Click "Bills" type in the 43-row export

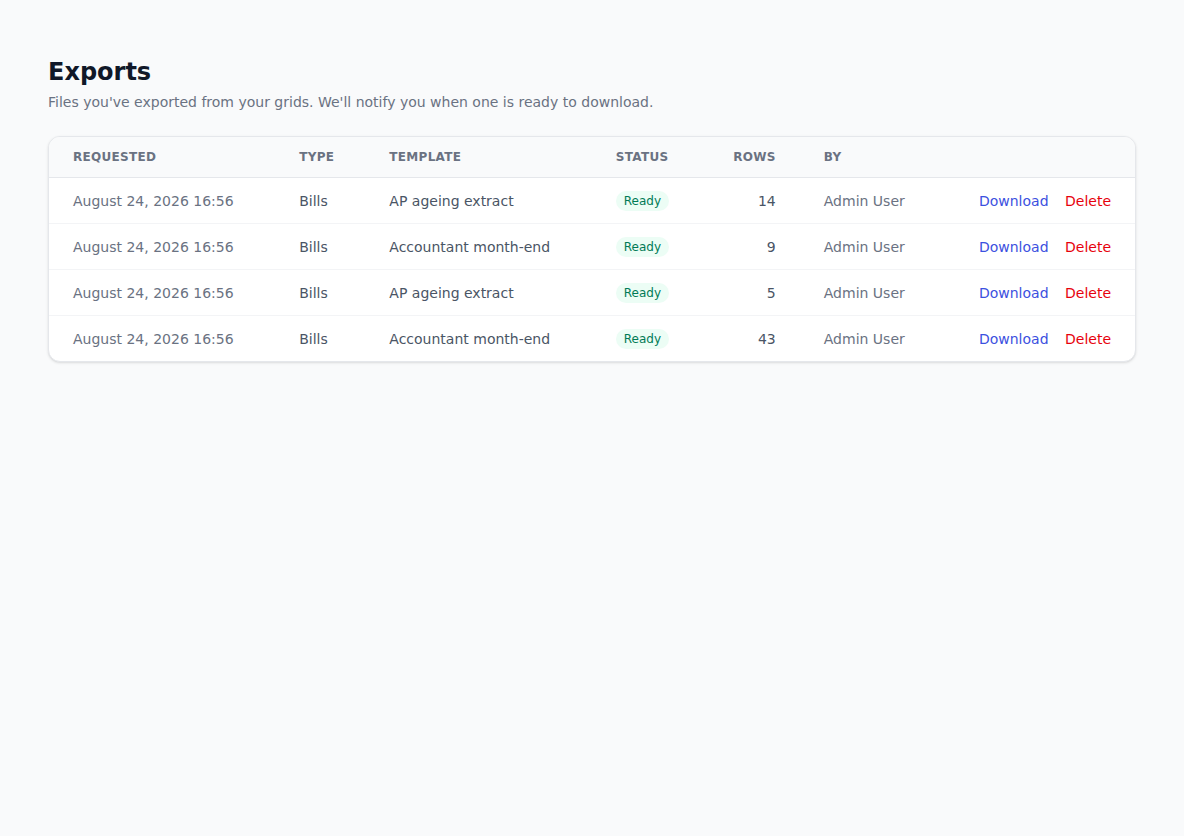pos(313,339)
